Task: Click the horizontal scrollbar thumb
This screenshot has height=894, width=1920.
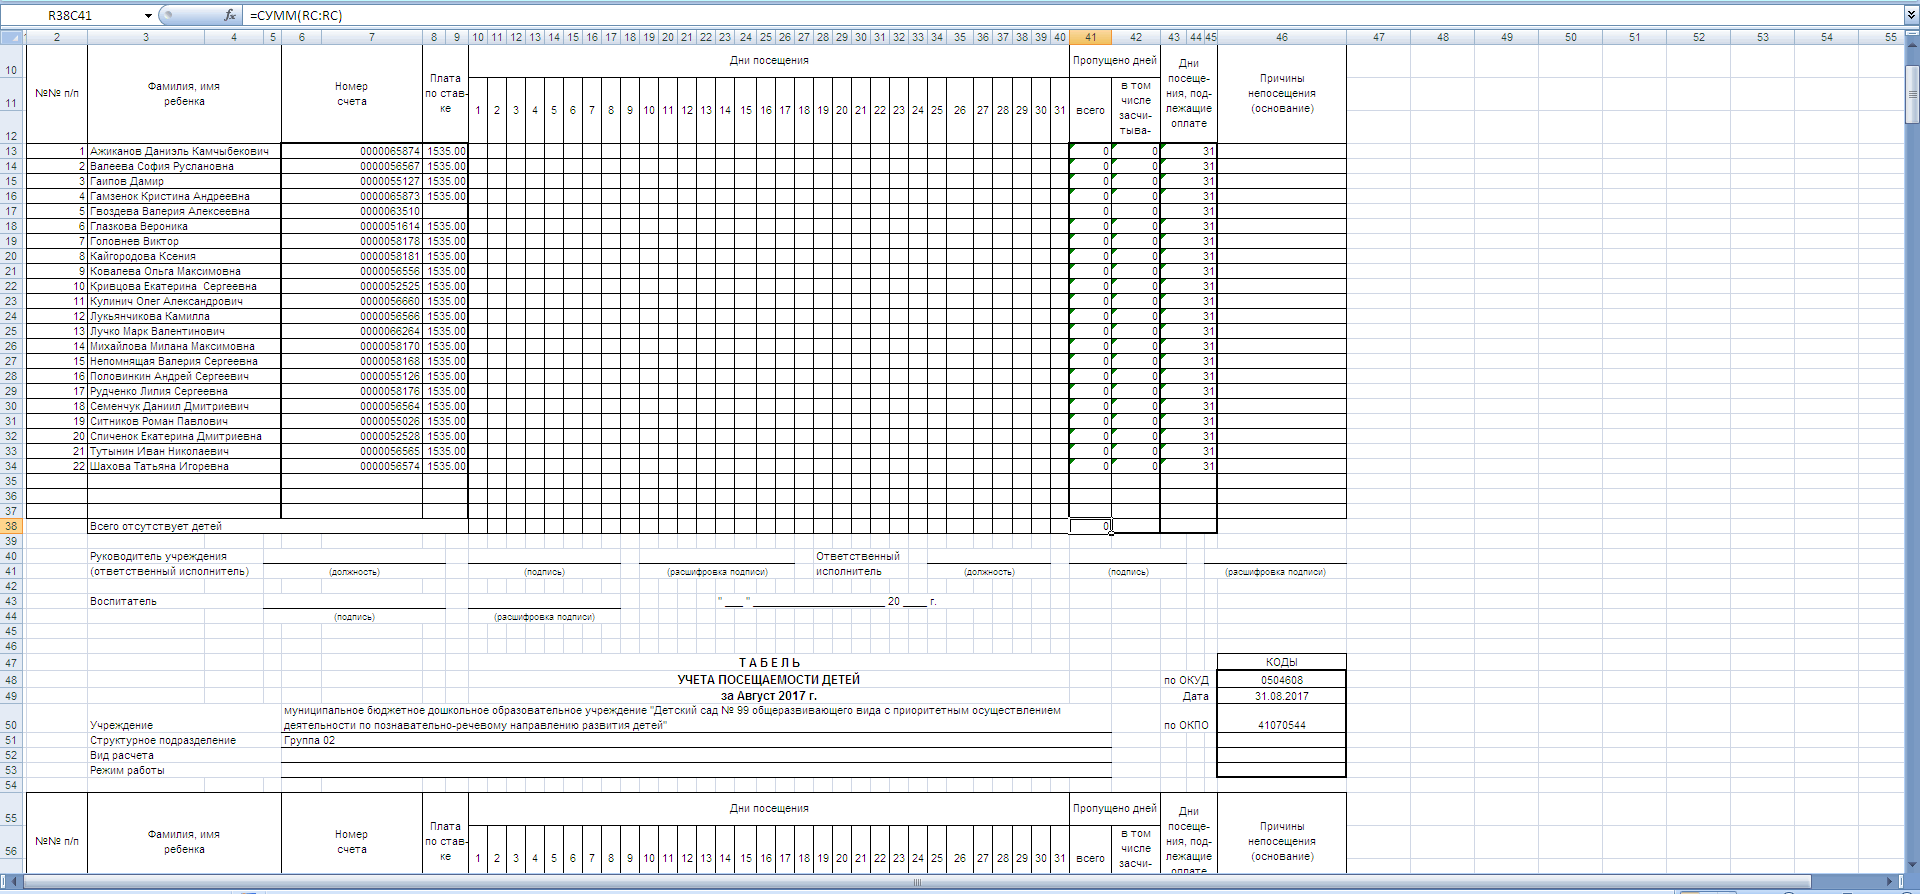Action: (x=916, y=882)
